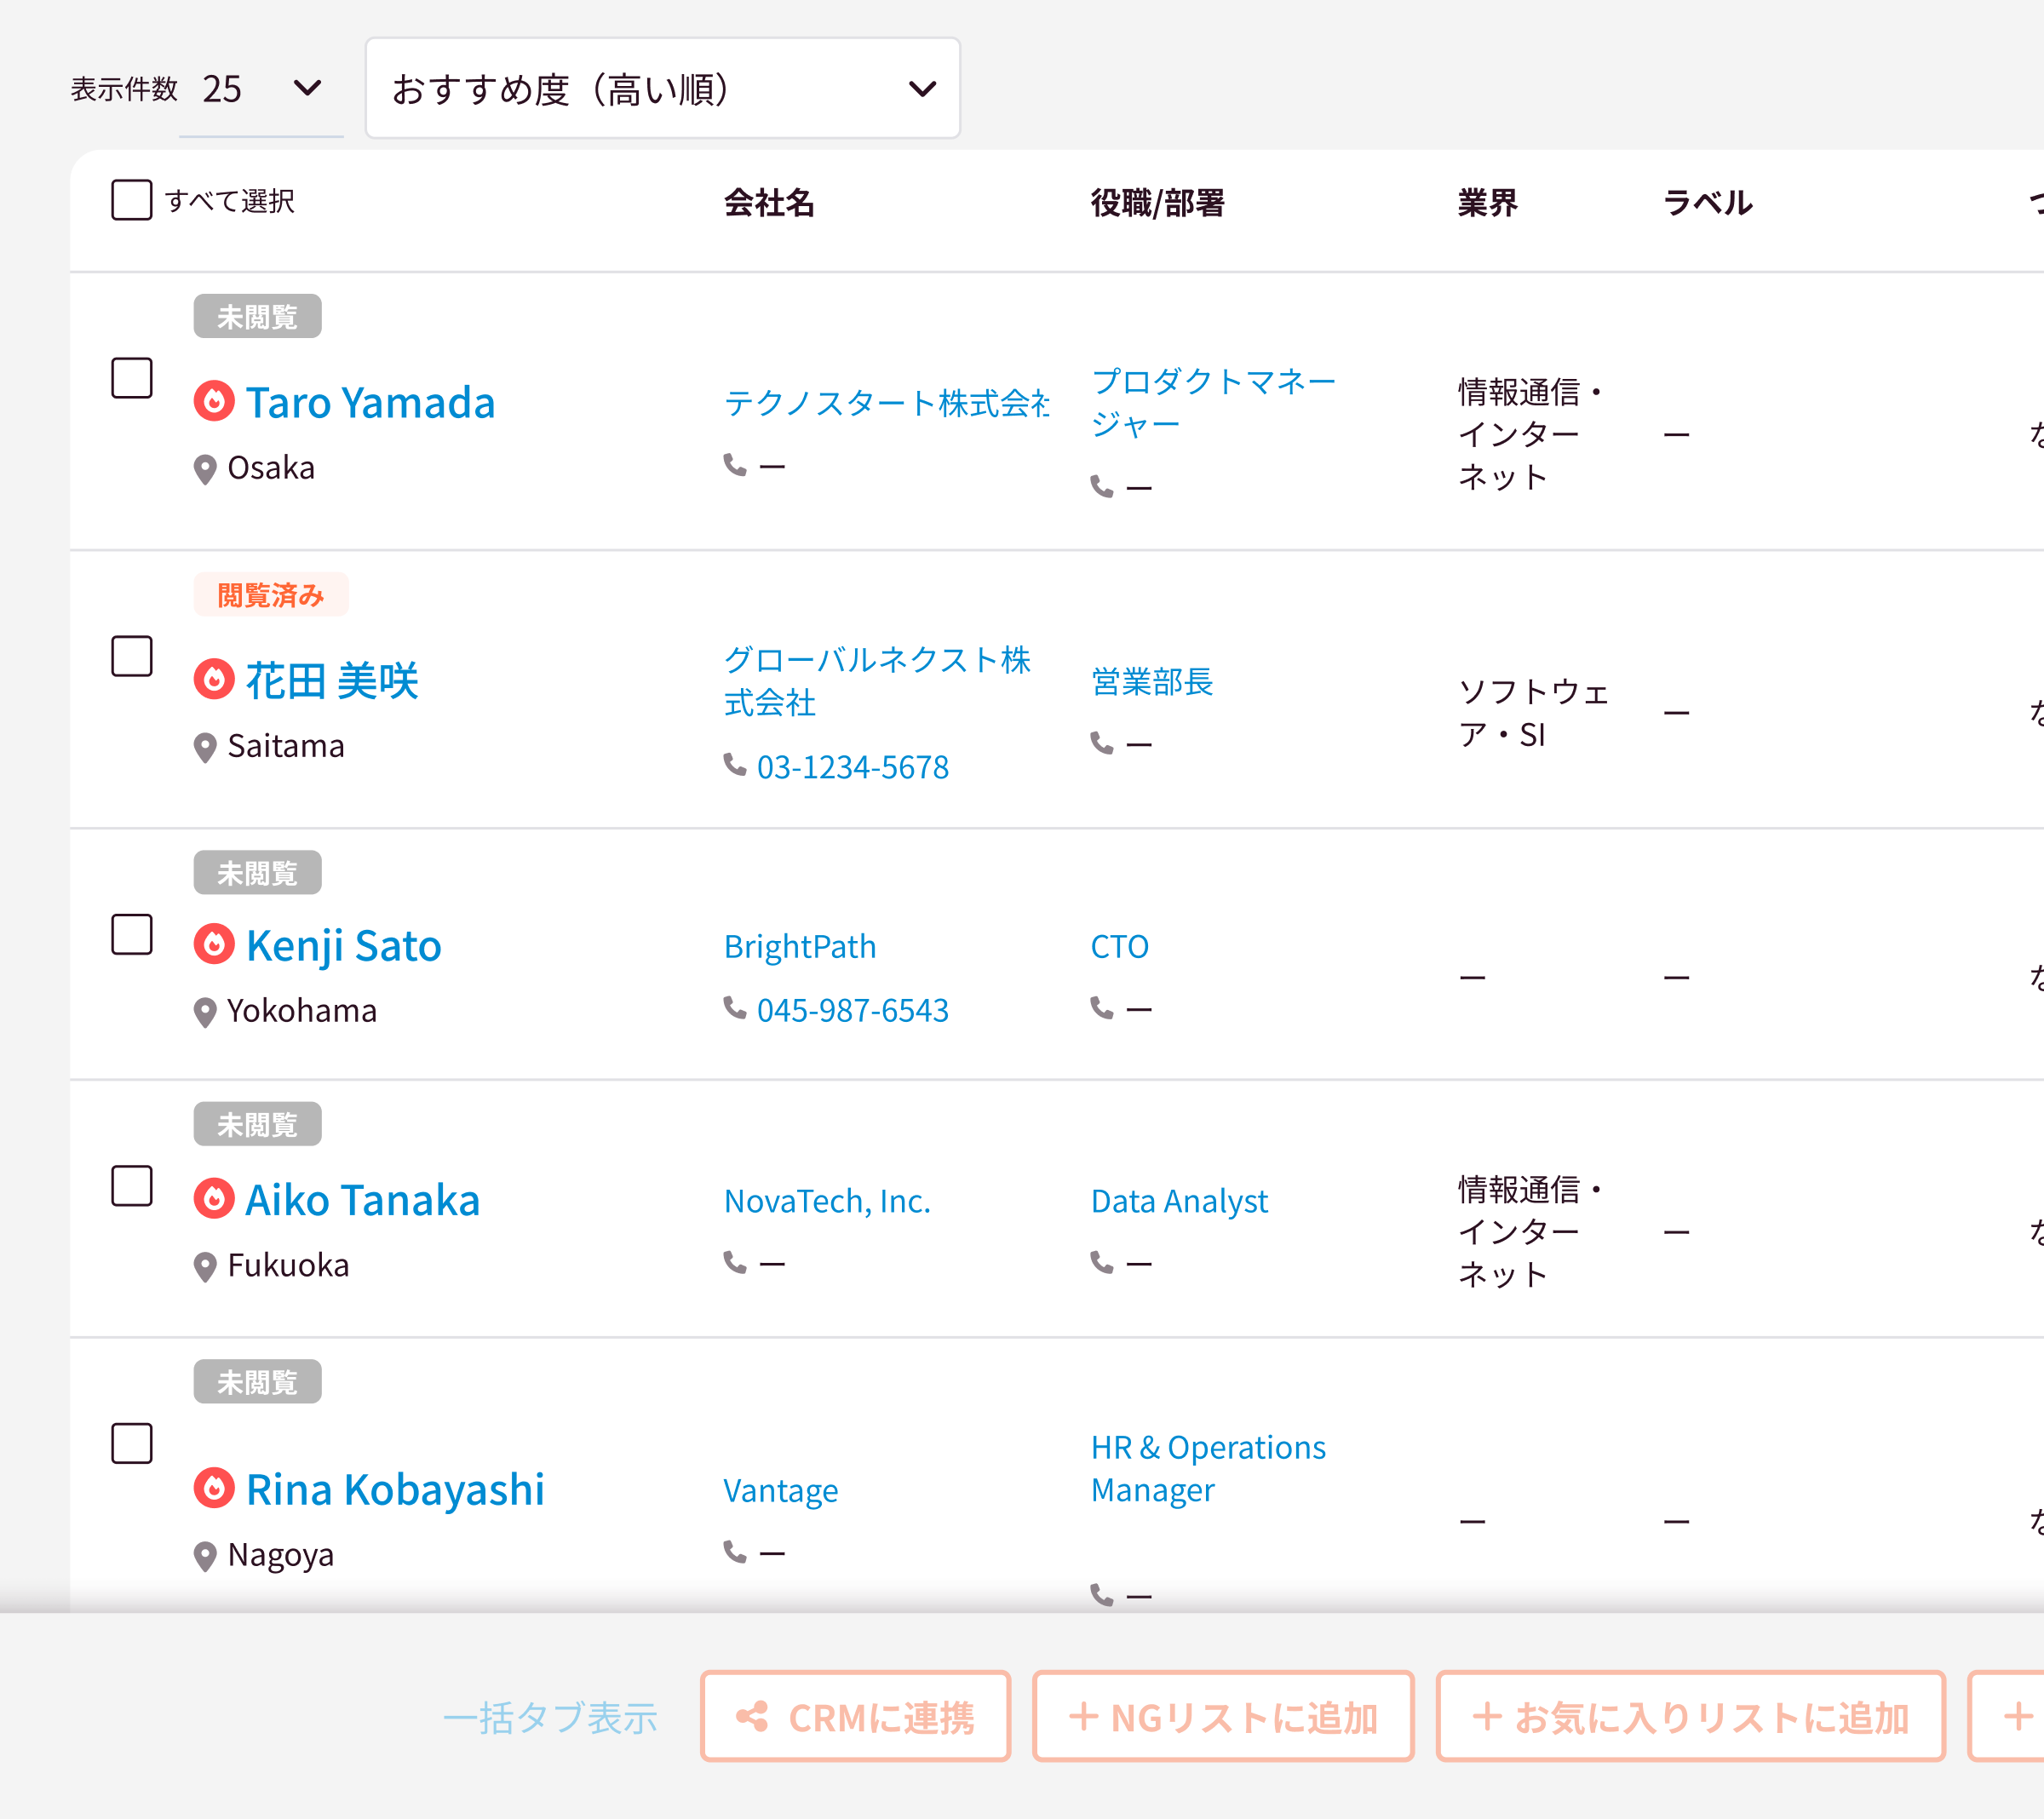
Task: Click the 役職/部署 column header
Action: (x=1158, y=203)
